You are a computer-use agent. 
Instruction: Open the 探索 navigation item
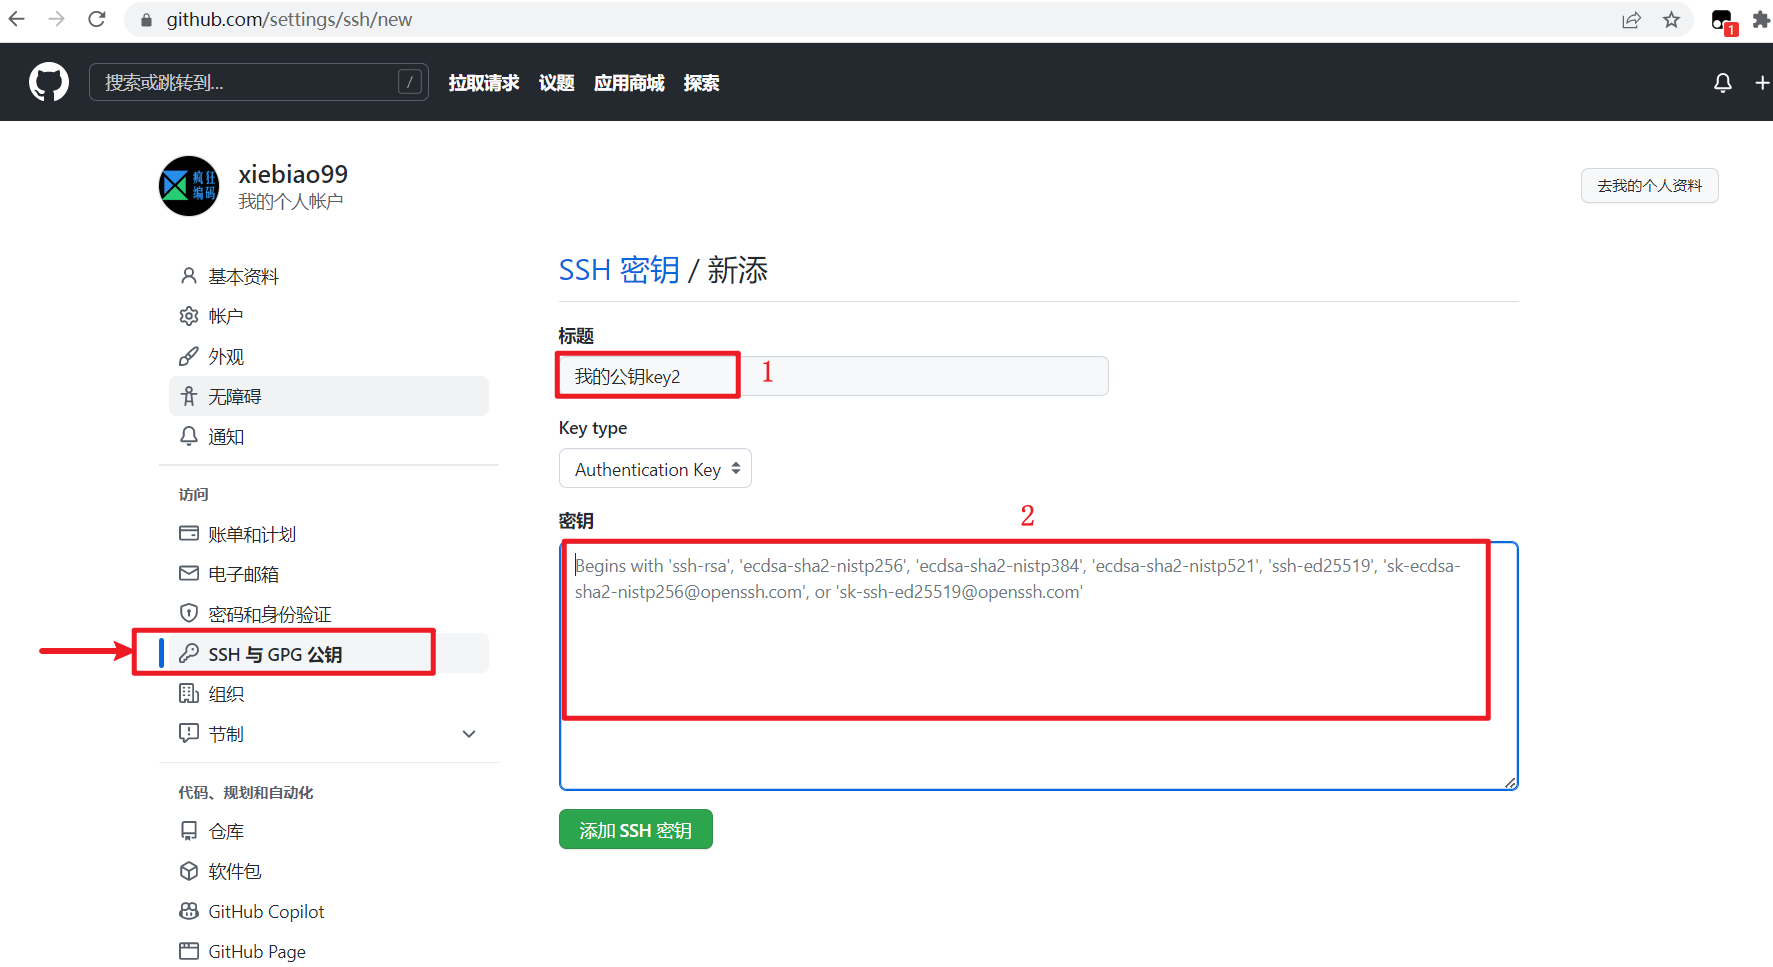701,83
